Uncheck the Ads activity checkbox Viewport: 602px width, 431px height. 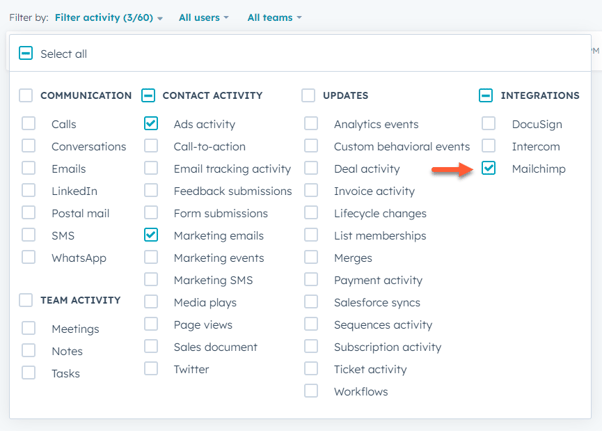(x=151, y=124)
